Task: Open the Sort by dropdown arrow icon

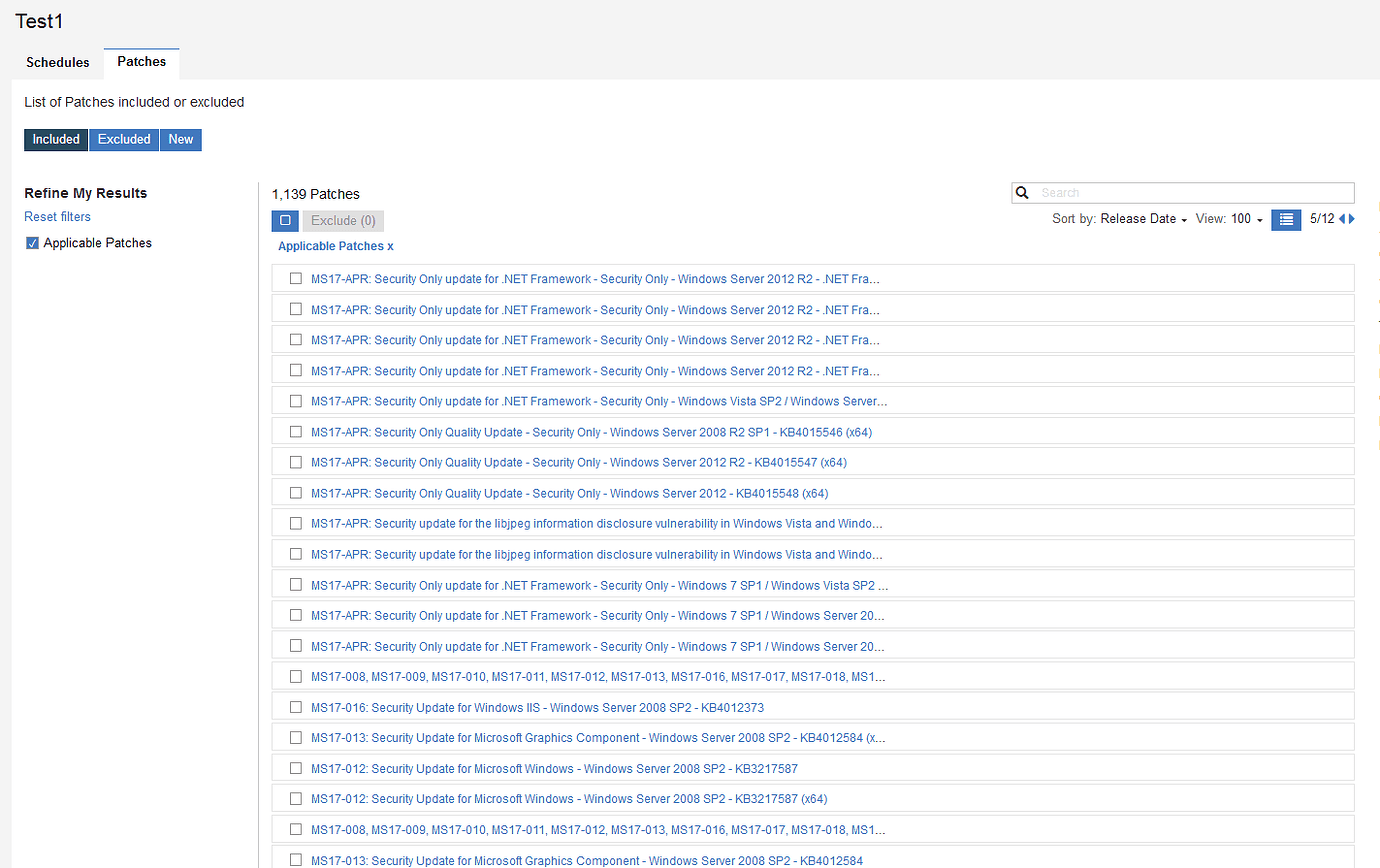Action: tap(1187, 219)
